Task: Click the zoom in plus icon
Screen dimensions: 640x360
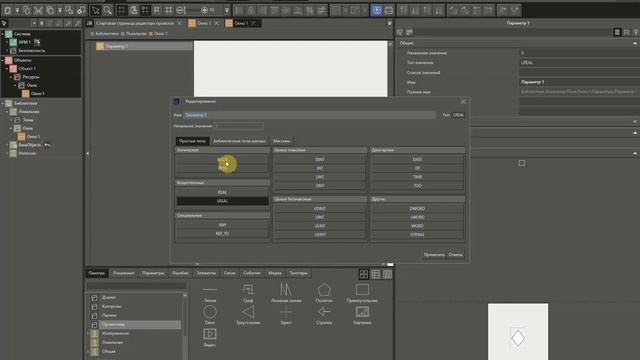Action: (204, 10)
